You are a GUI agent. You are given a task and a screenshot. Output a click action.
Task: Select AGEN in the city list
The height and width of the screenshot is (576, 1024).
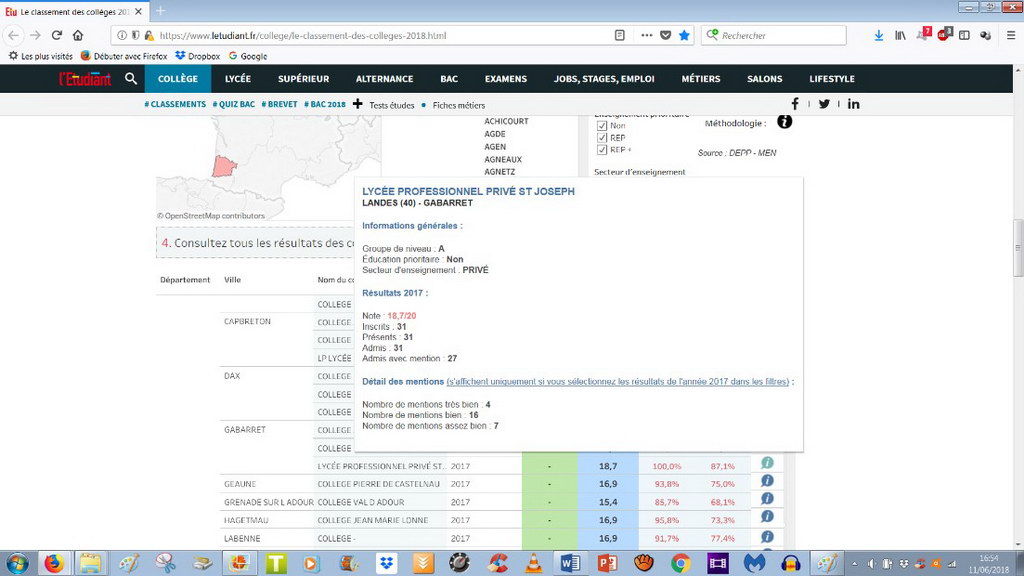coord(495,147)
